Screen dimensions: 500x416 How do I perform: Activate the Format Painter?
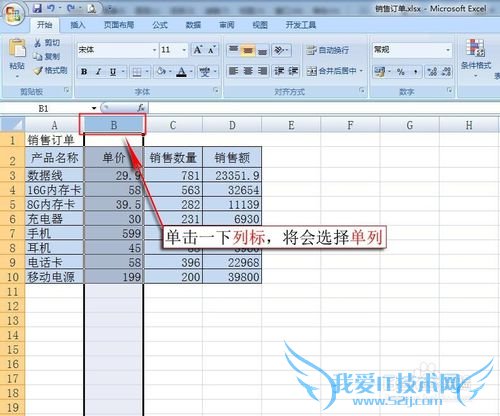51,70
